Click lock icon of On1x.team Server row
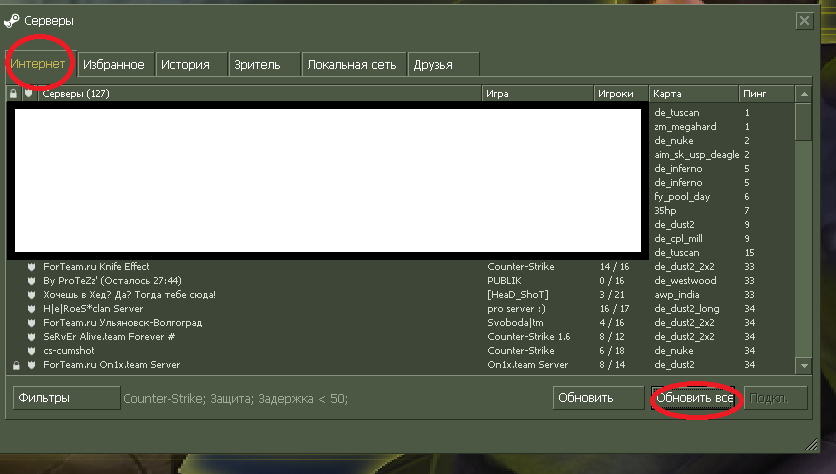Image resolution: width=836 pixels, height=474 pixels. tap(16, 365)
